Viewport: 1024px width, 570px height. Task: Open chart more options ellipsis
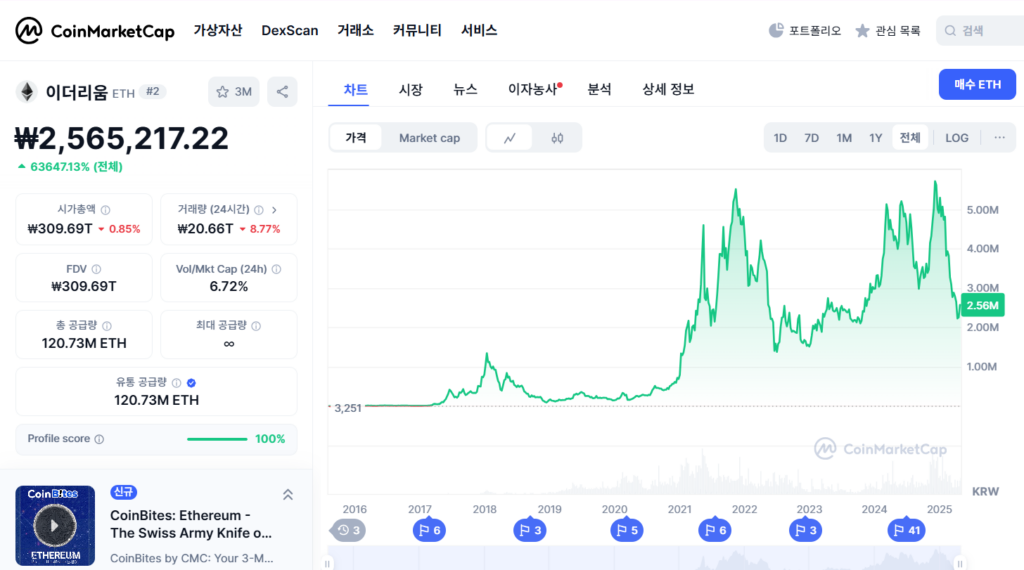click(x=999, y=138)
